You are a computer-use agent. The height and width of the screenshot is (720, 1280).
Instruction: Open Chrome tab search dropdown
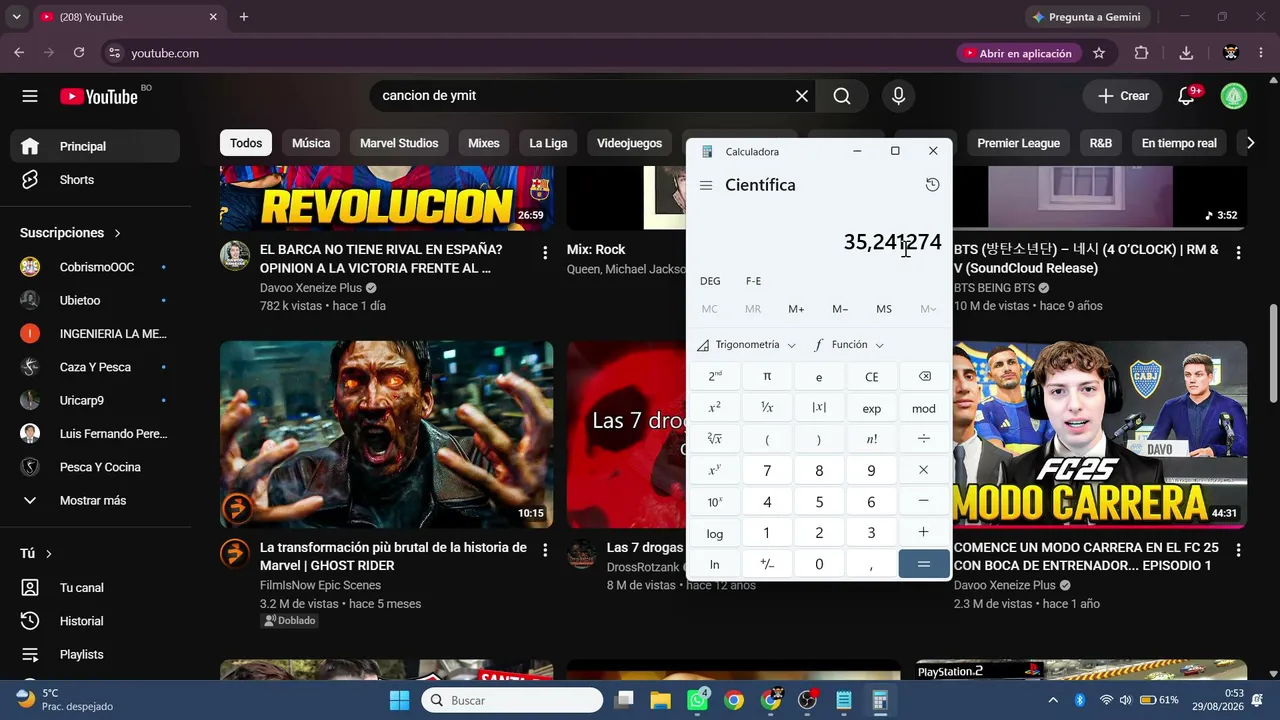pos(16,17)
